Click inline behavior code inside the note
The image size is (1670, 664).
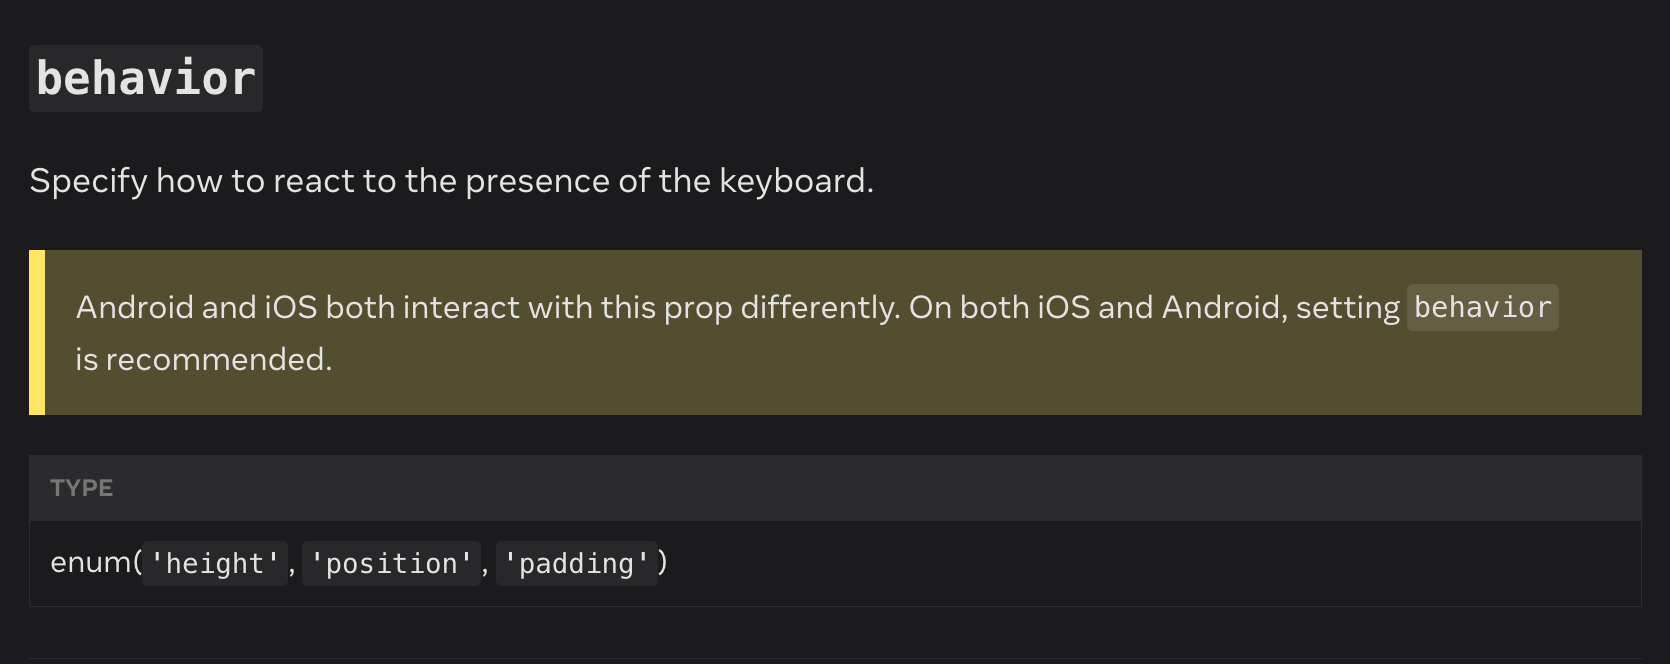click(1482, 307)
